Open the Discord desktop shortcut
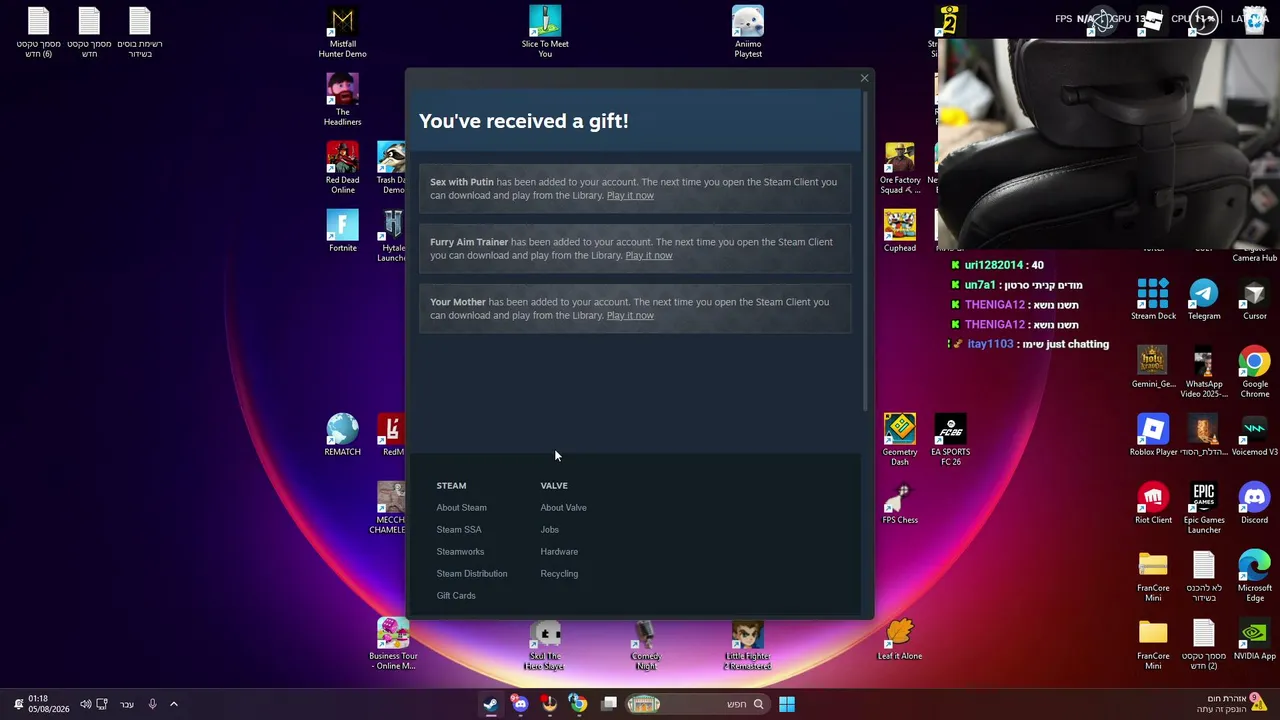 pos(1254,503)
